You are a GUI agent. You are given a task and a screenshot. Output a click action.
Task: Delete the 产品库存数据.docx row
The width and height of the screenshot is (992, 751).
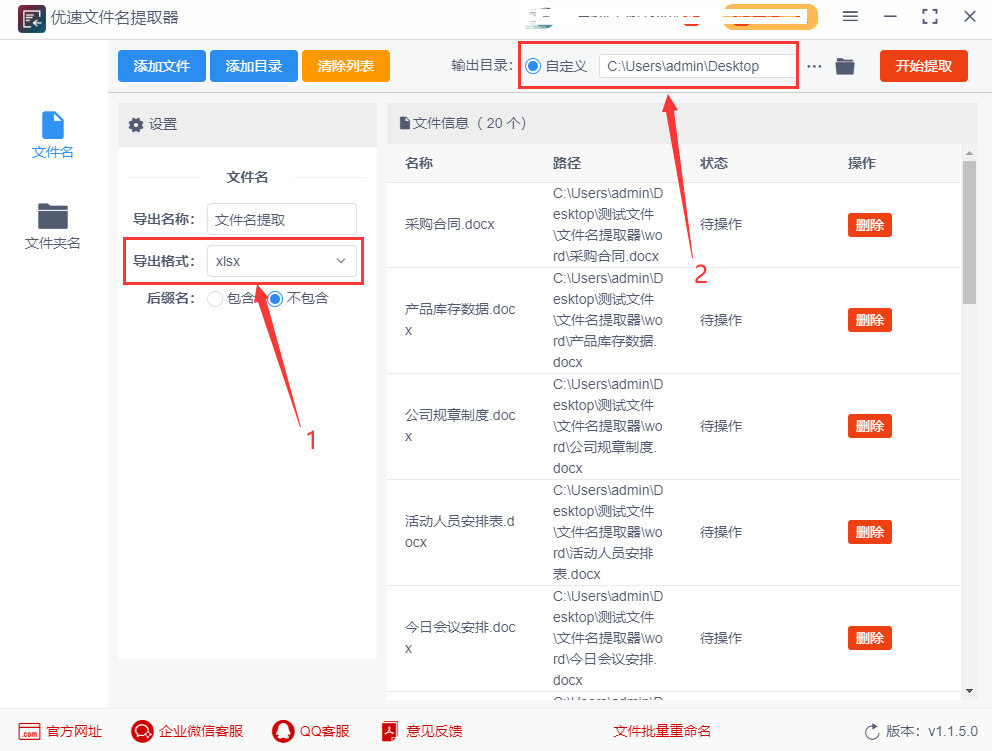(x=870, y=320)
